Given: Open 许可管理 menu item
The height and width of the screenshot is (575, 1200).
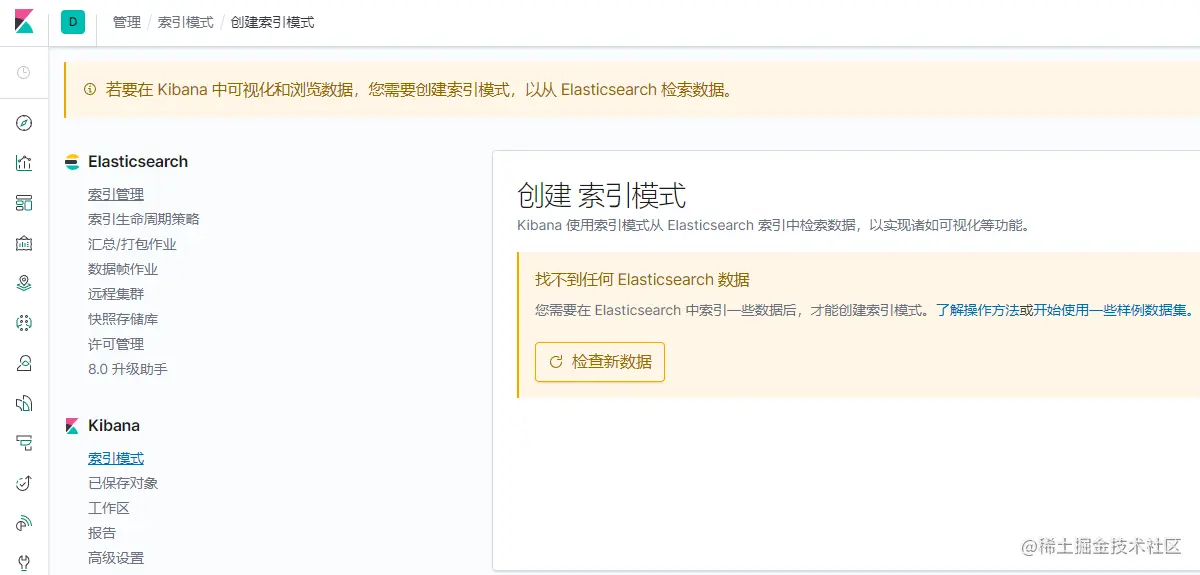Looking at the screenshot, I should coord(116,344).
